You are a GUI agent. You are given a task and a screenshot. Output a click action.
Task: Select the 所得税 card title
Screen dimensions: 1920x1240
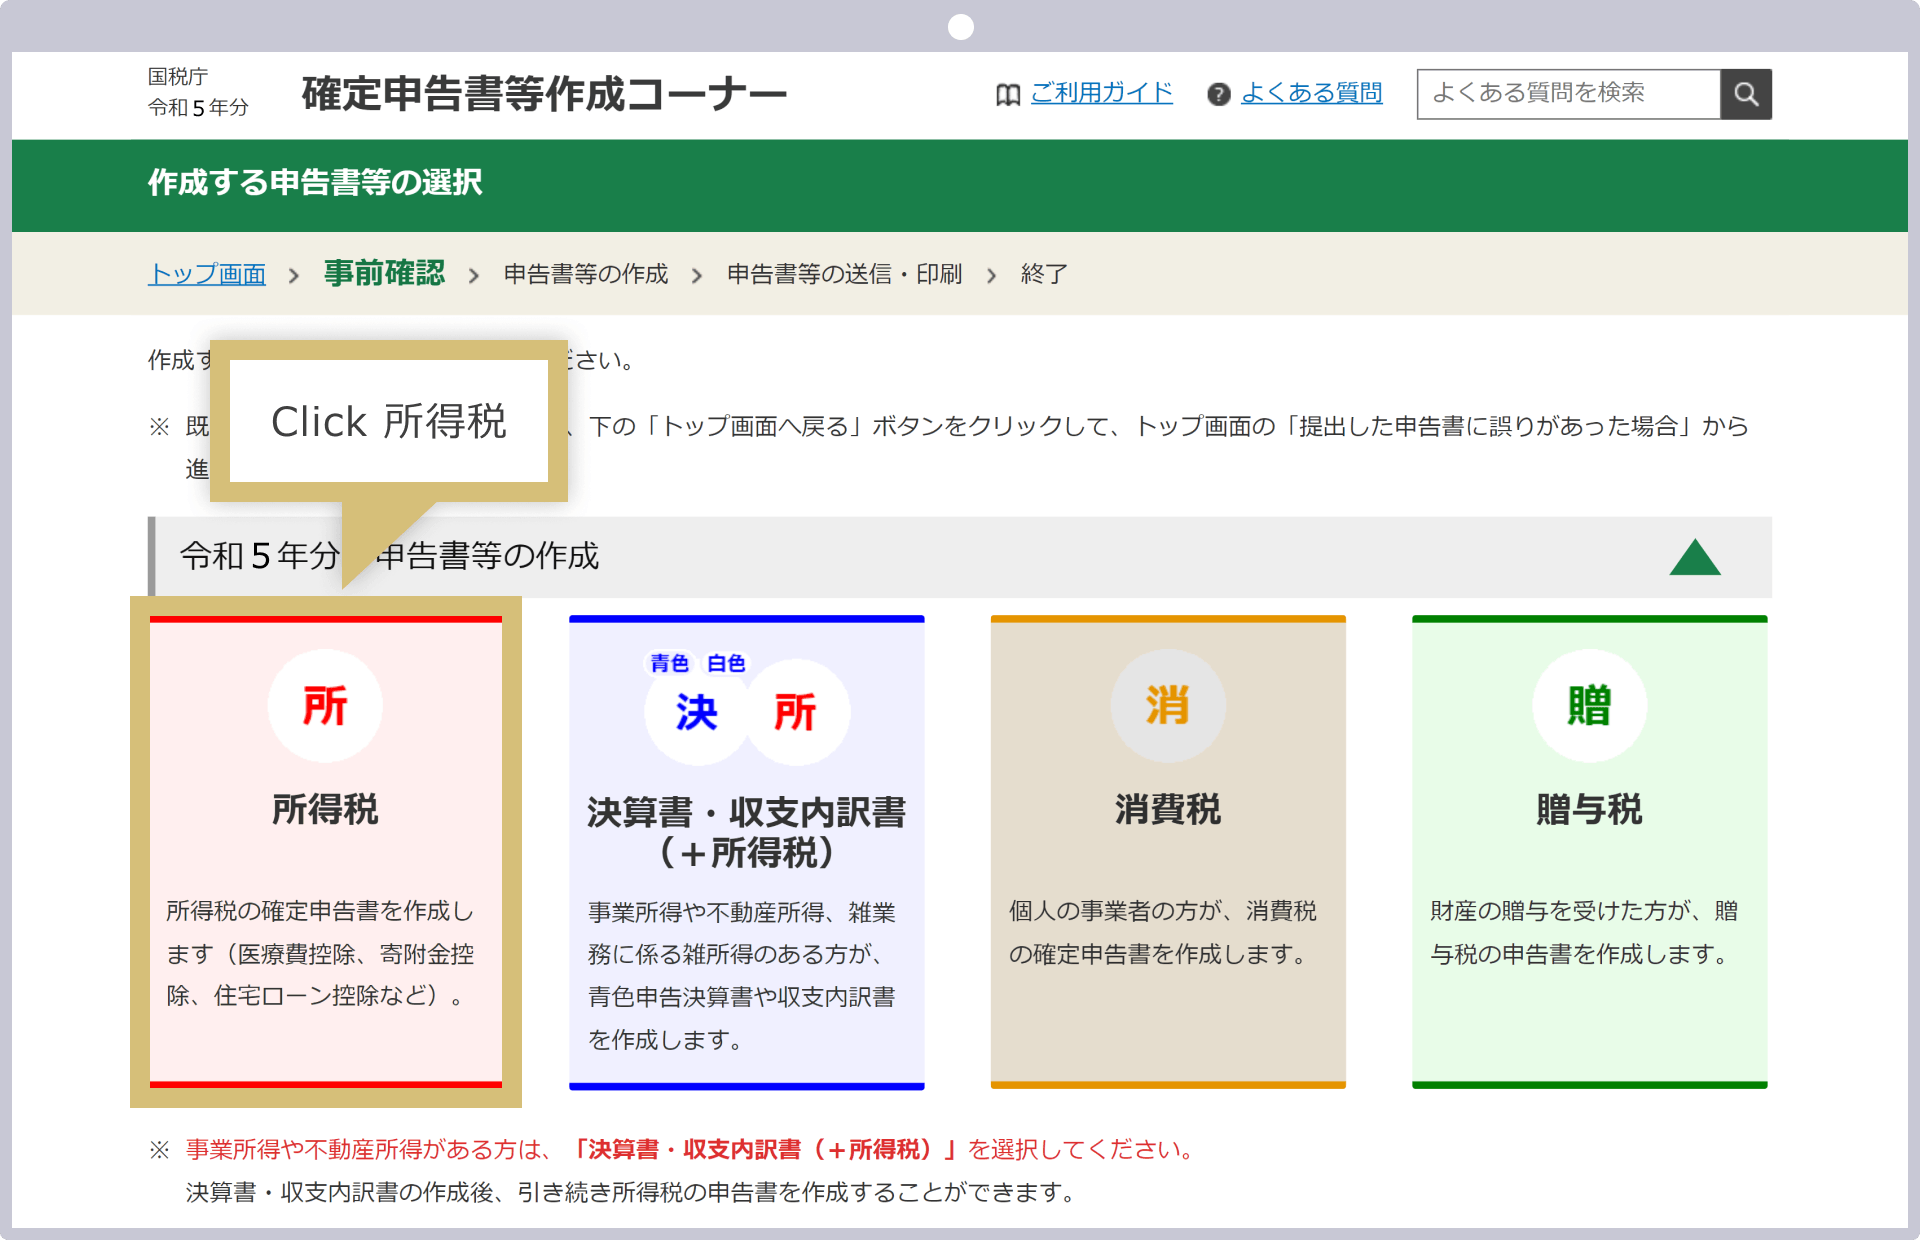[x=325, y=809]
